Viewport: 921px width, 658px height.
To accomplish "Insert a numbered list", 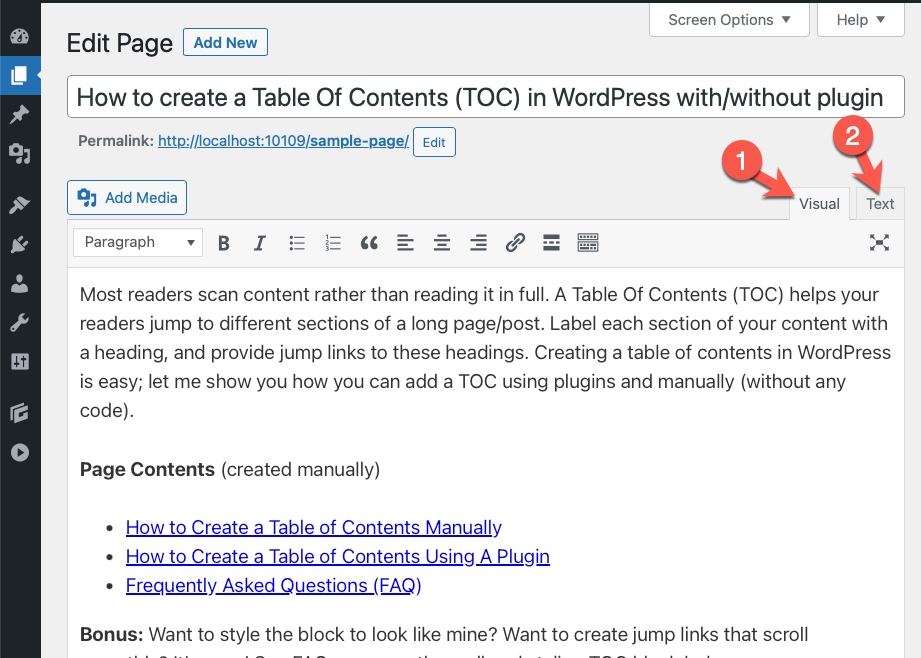I will [333, 242].
